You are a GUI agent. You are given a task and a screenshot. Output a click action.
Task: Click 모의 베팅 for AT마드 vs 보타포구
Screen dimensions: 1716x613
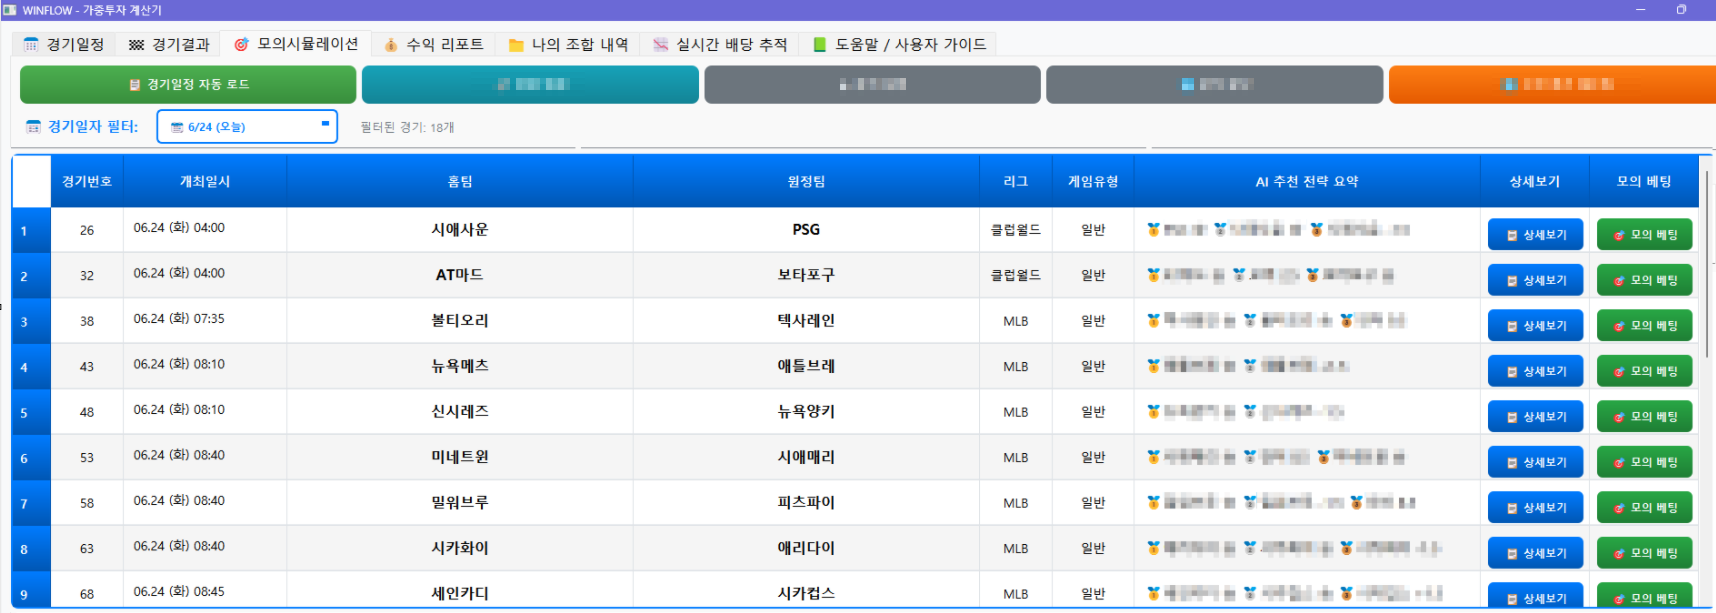point(1644,280)
